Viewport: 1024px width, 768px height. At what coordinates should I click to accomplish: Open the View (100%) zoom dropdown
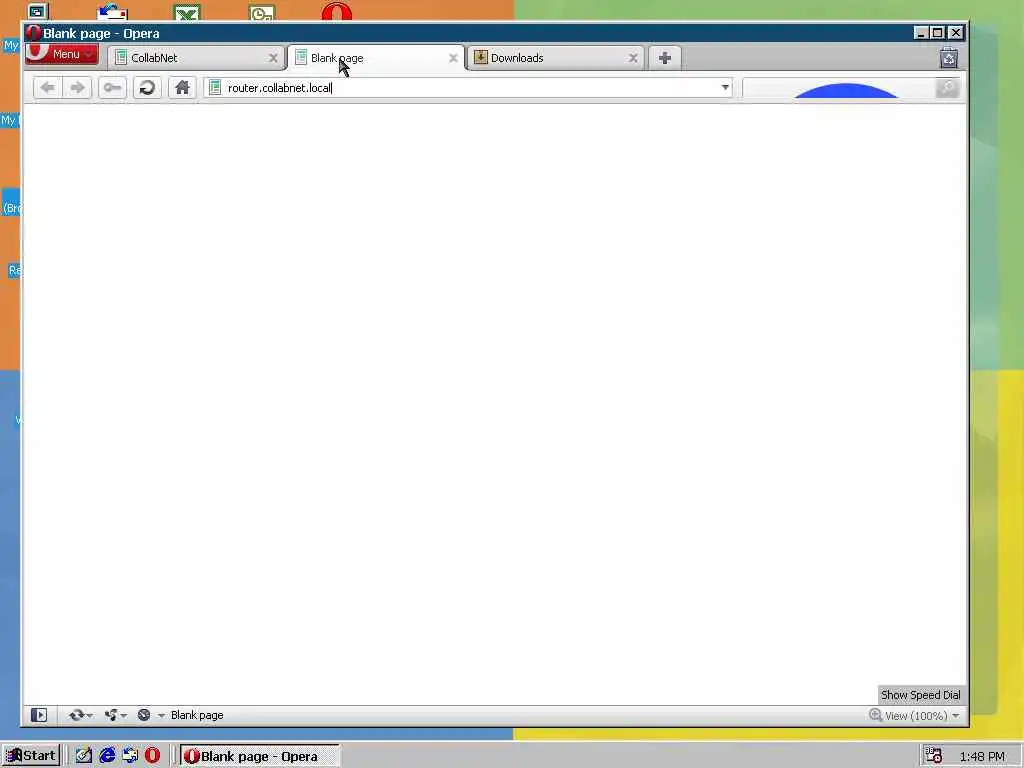[923, 716]
